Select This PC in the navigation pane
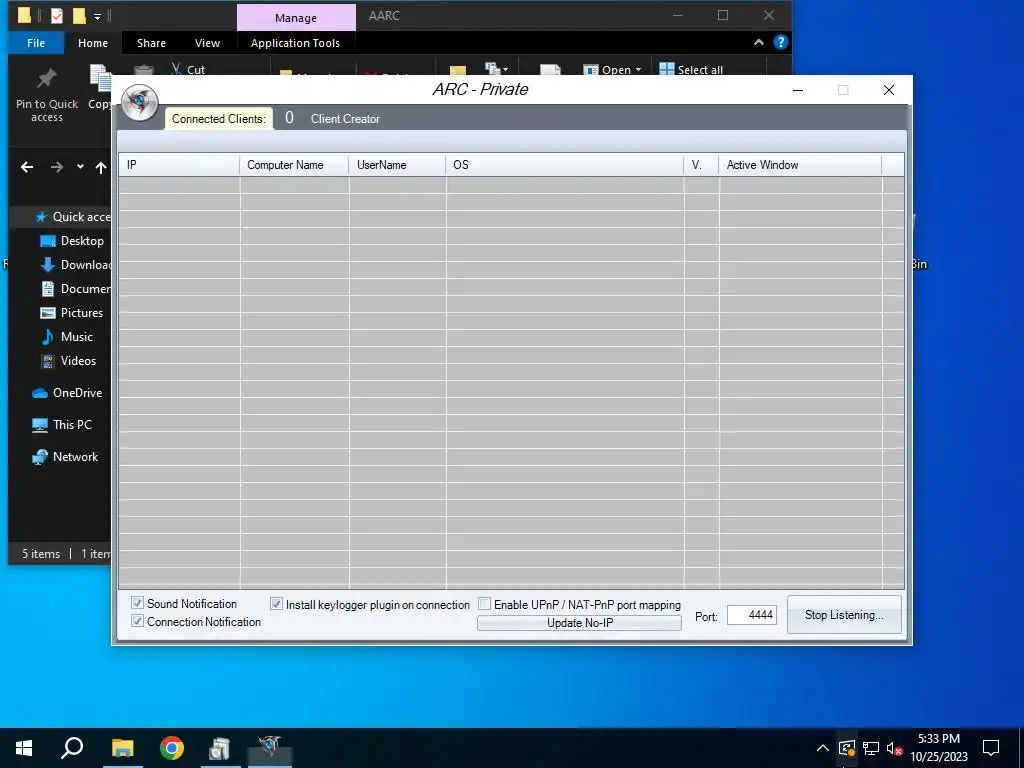Screen dimensions: 1024x768 click(62, 424)
